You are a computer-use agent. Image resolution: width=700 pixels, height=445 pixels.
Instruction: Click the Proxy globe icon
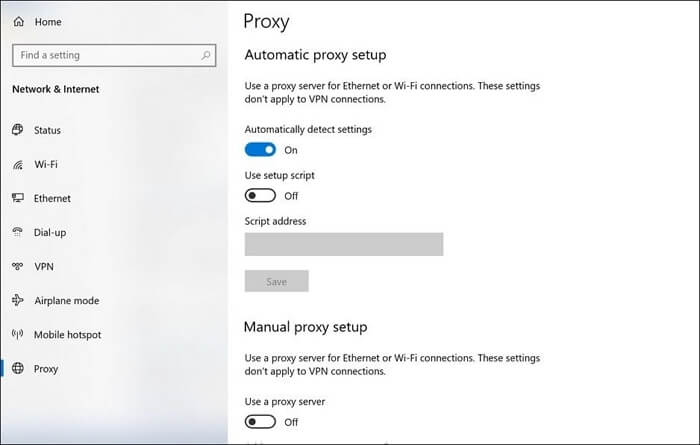click(18, 369)
